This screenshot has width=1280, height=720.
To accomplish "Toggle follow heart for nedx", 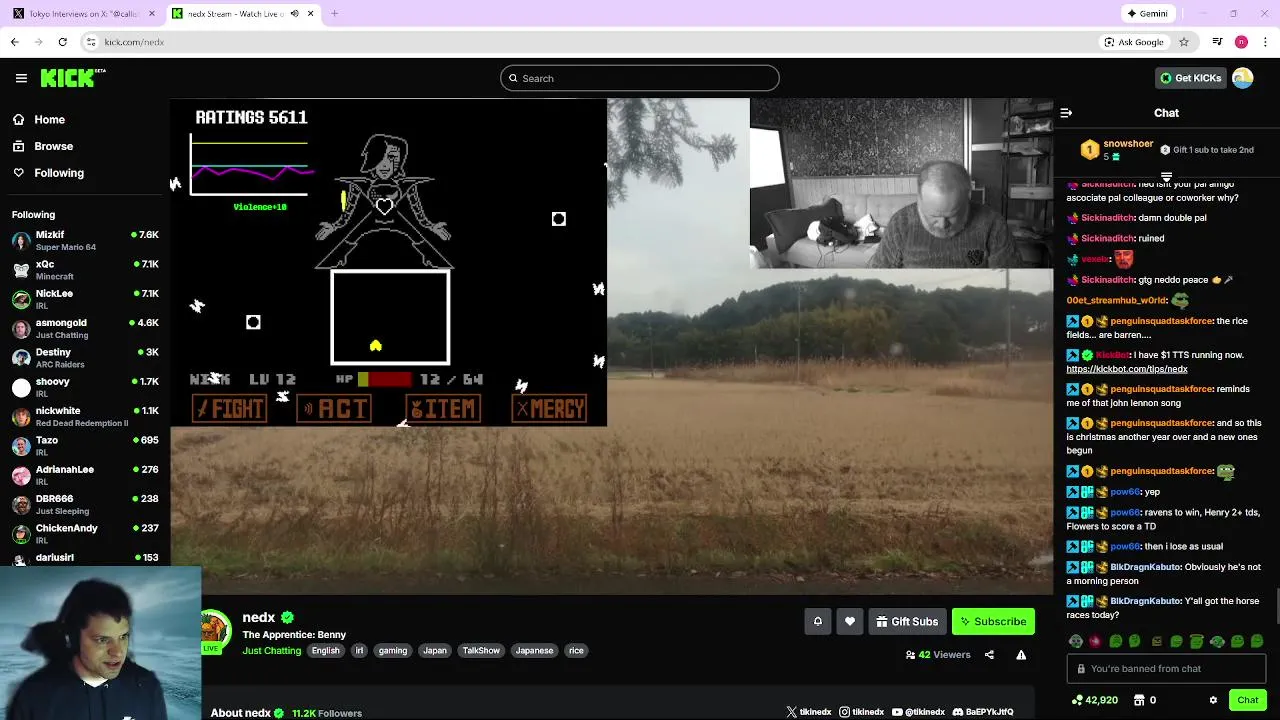I will [850, 621].
